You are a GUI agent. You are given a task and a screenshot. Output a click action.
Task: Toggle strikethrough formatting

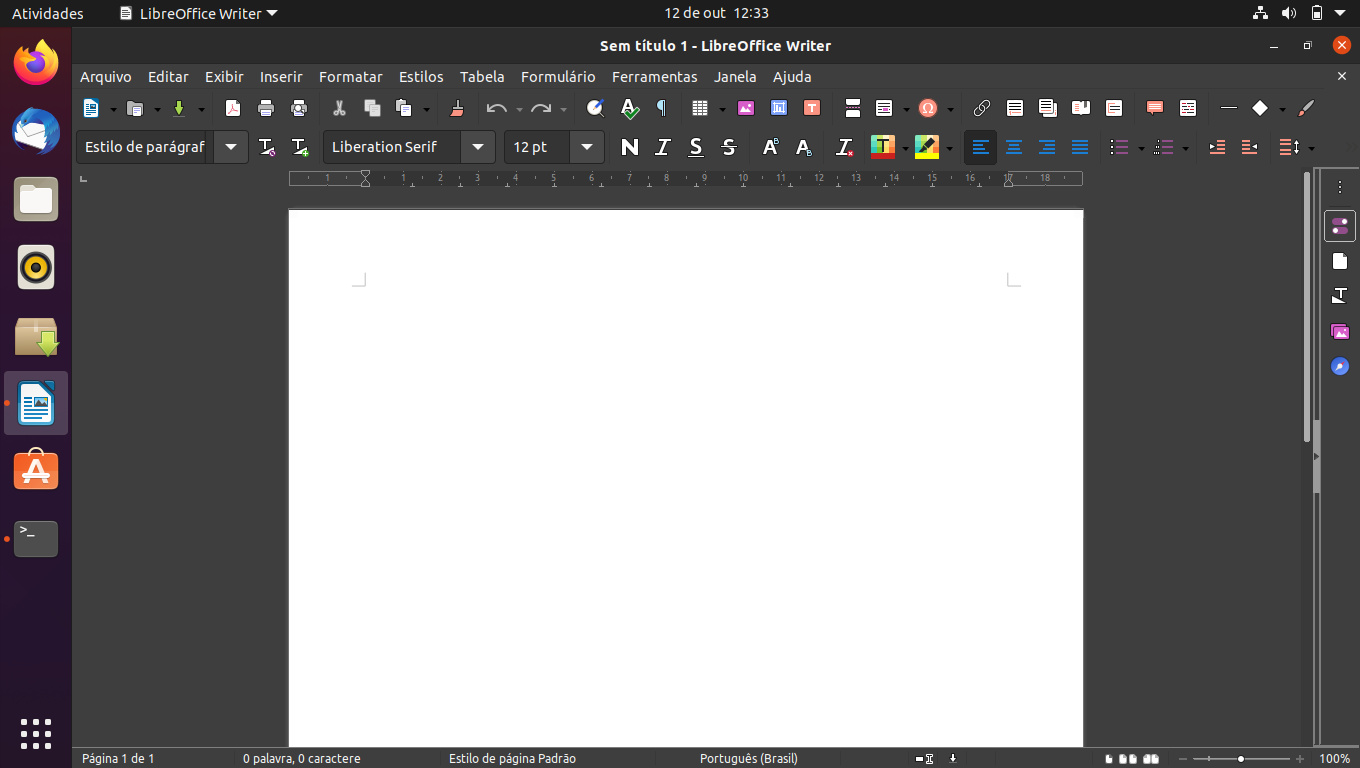pos(729,147)
